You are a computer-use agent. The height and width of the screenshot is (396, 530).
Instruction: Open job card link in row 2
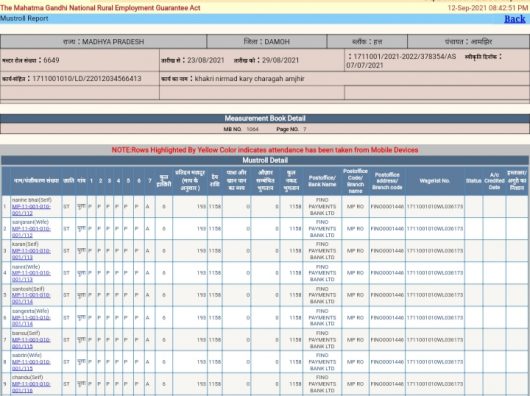click(31, 232)
